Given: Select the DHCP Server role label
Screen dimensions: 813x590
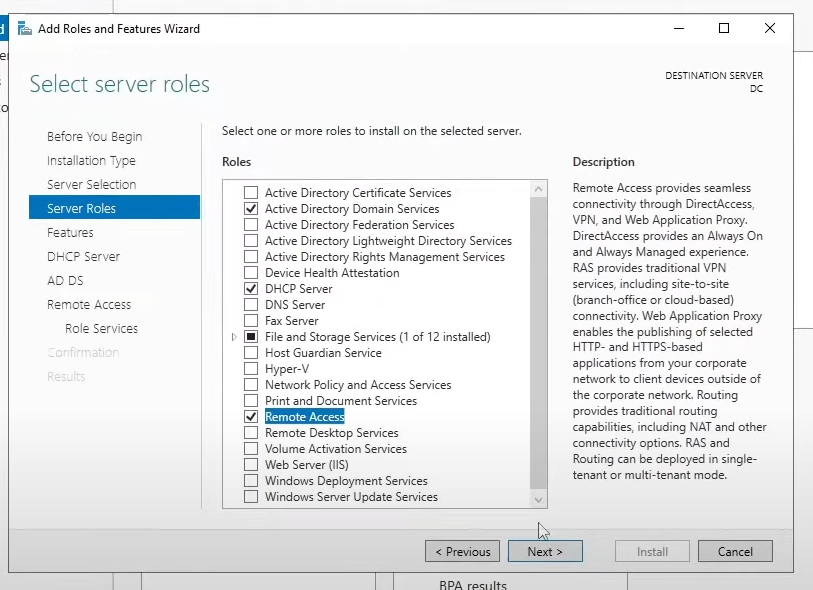Looking at the screenshot, I should 299,289.
